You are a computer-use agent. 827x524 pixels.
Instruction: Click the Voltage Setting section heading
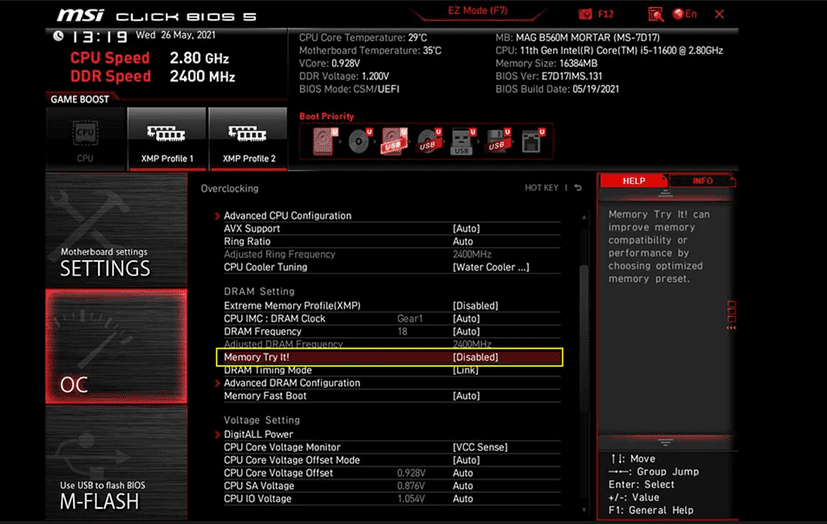point(262,420)
